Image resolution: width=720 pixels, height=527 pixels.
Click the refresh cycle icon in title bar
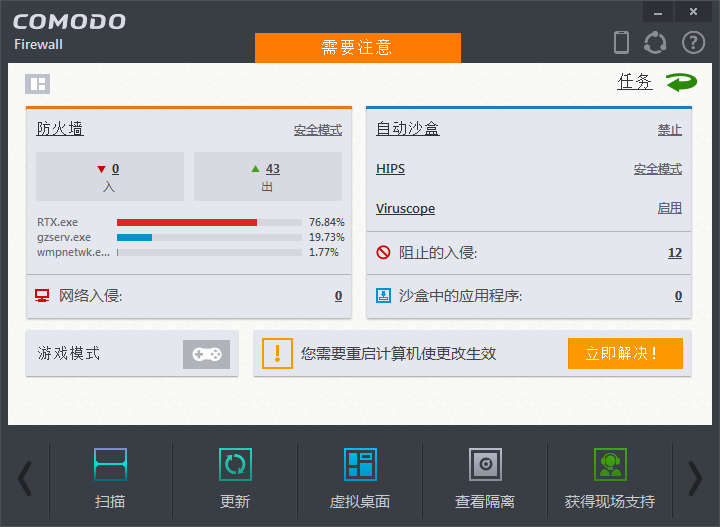click(x=655, y=42)
